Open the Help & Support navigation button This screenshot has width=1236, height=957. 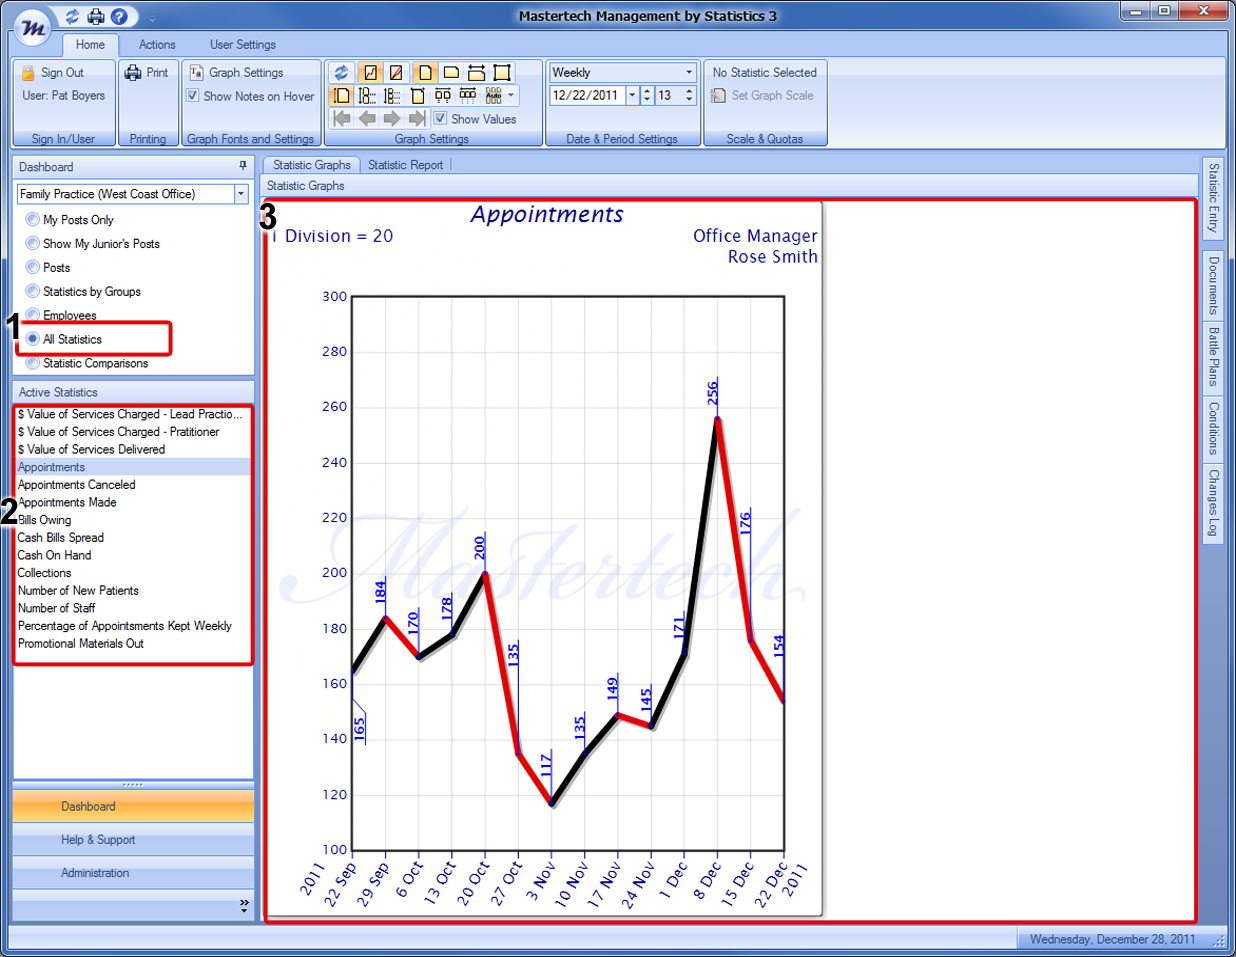pyautogui.click(x=133, y=840)
